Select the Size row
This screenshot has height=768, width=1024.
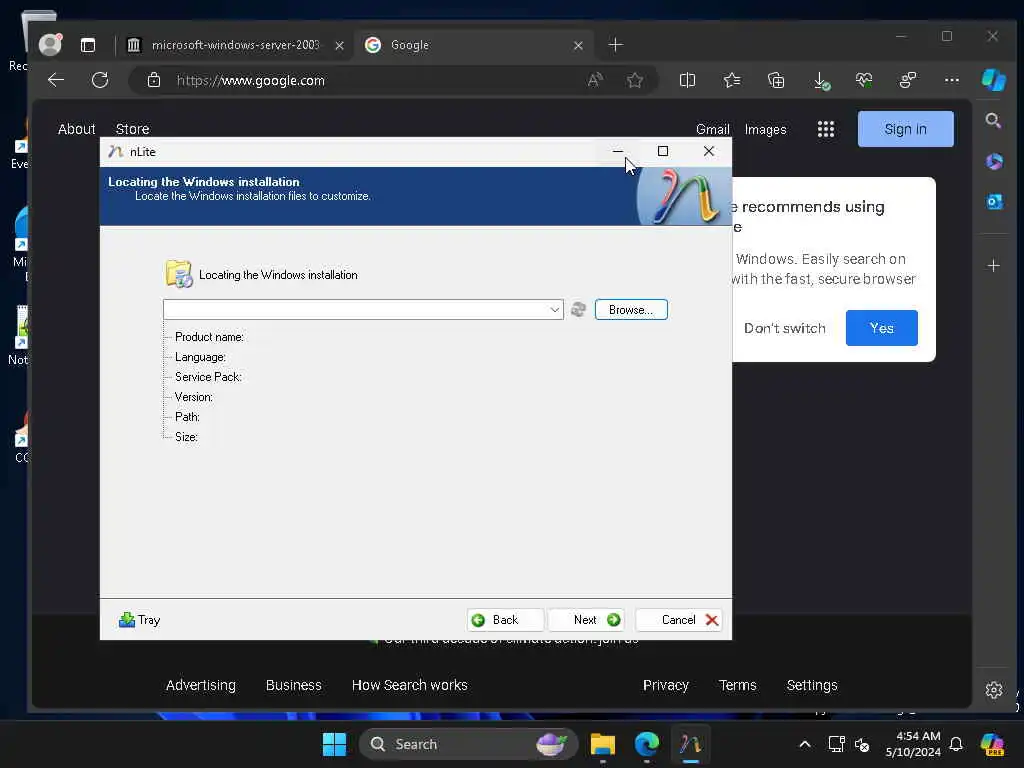[x=185, y=437]
